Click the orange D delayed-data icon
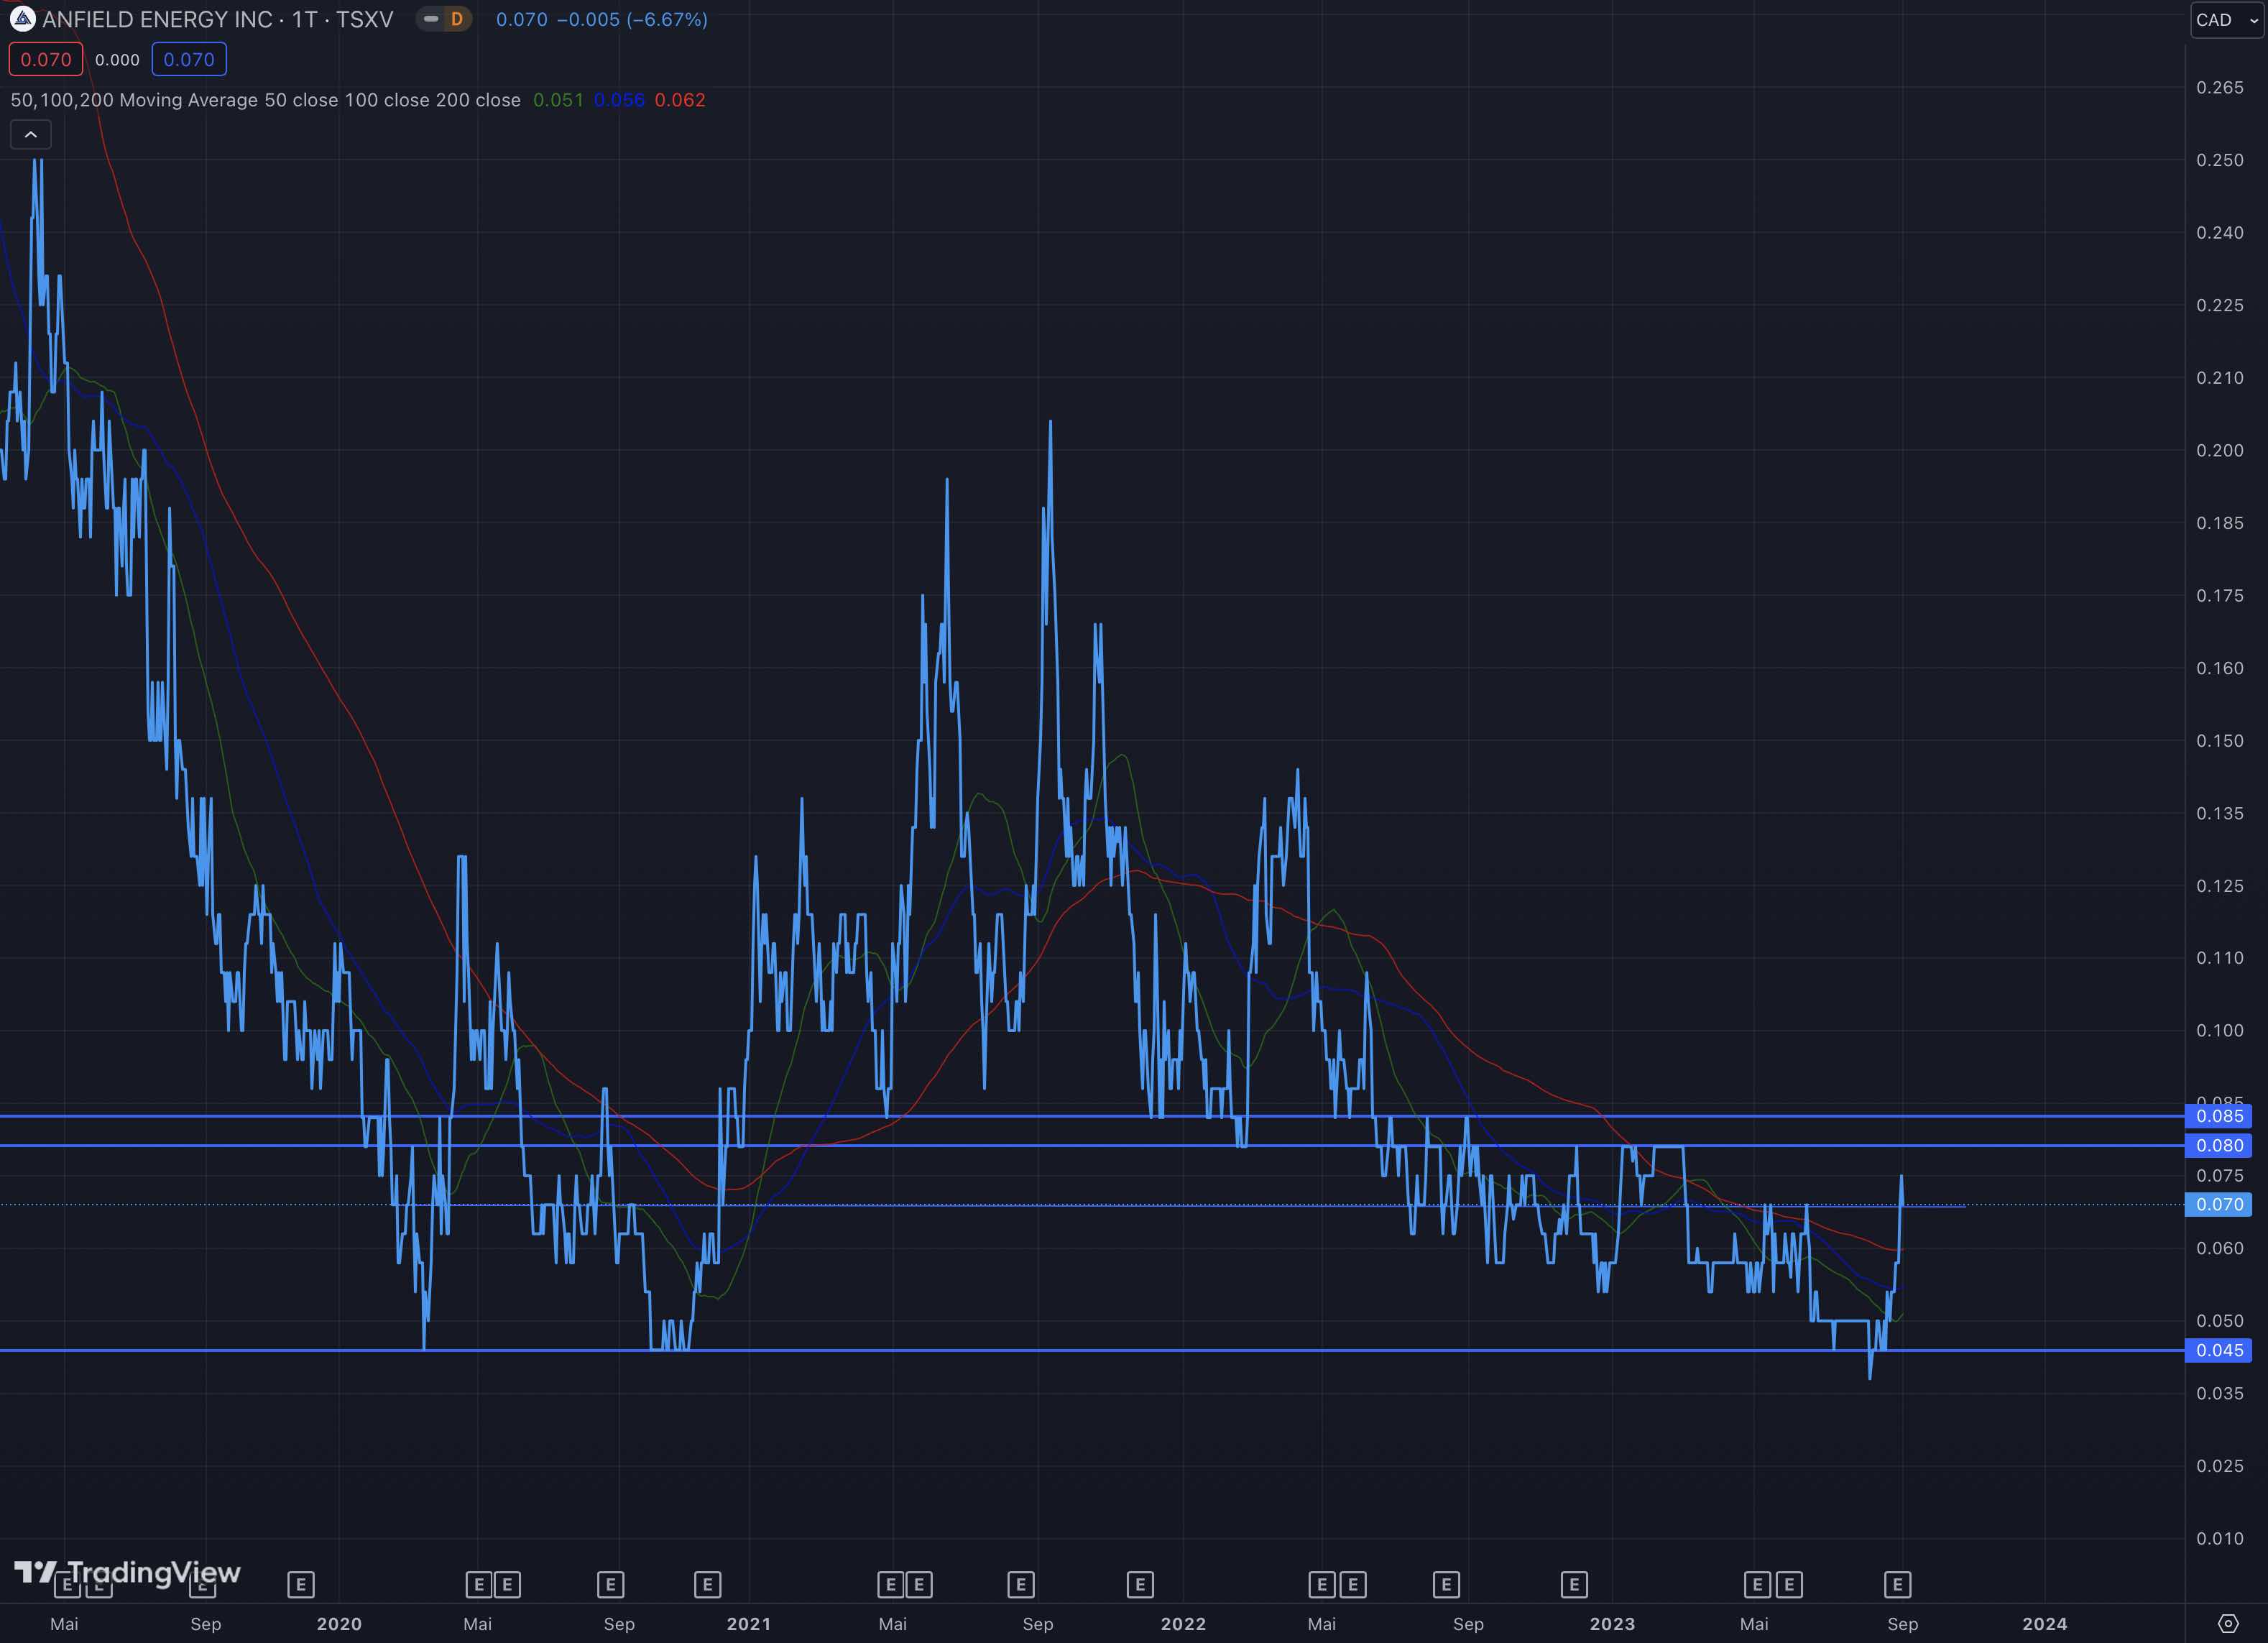This screenshot has width=2268, height=1643. pos(457,19)
